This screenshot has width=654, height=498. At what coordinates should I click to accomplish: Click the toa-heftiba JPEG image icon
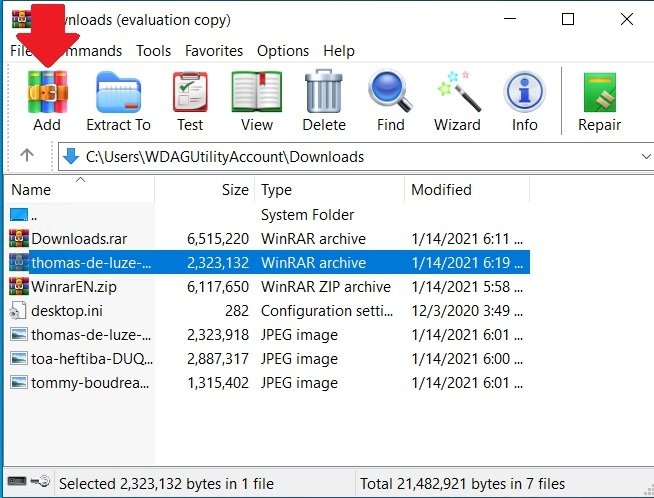tap(19, 359)
